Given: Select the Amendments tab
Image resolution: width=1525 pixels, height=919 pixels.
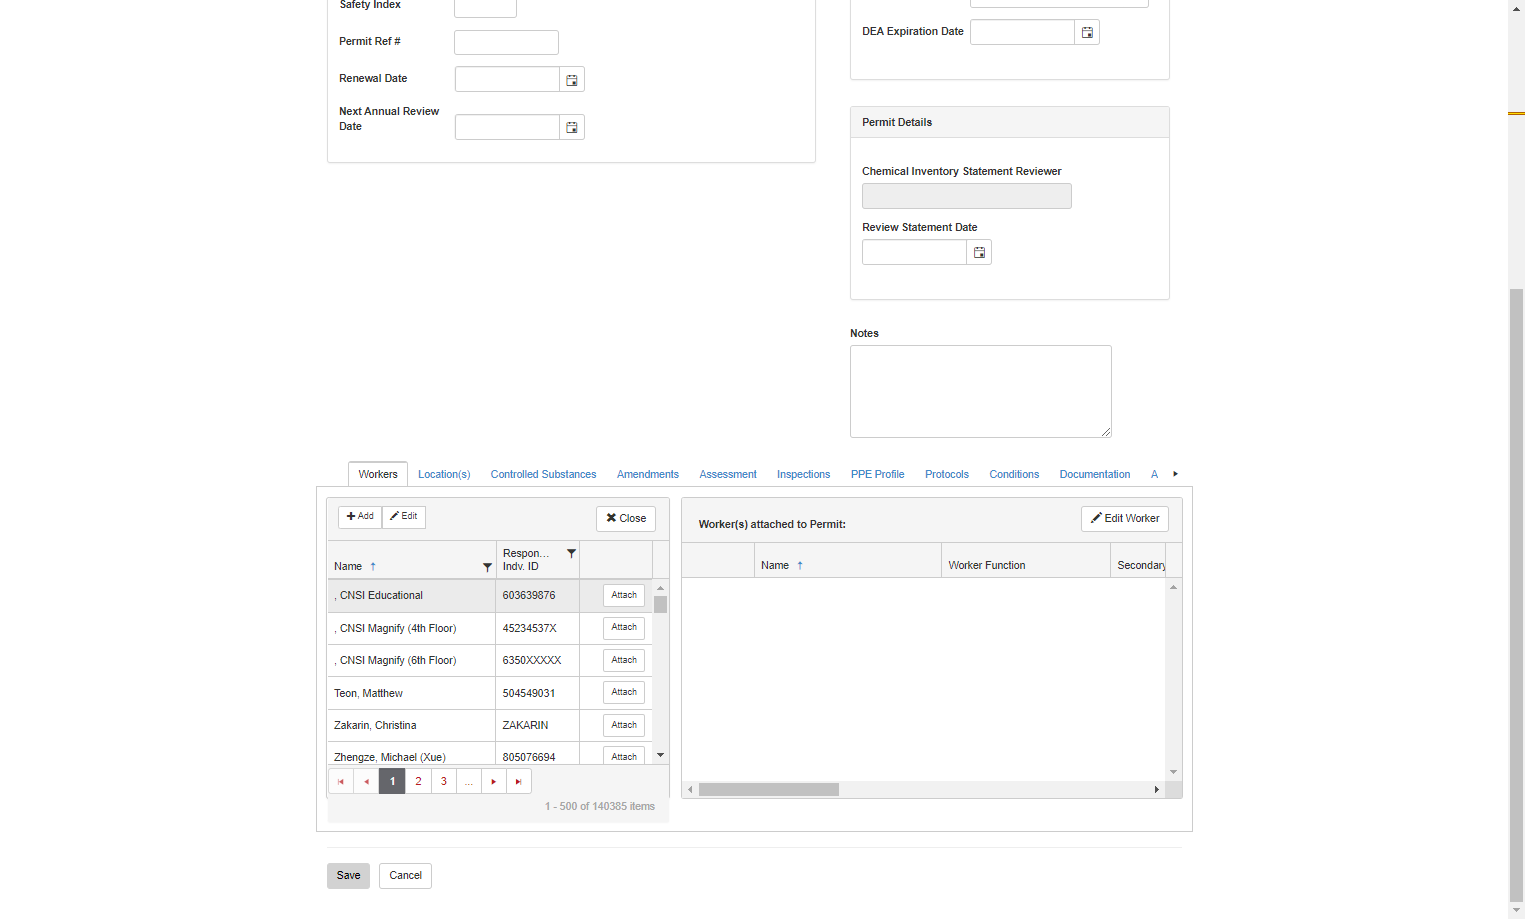Looking at the screenshot, I should pos(648,475).
